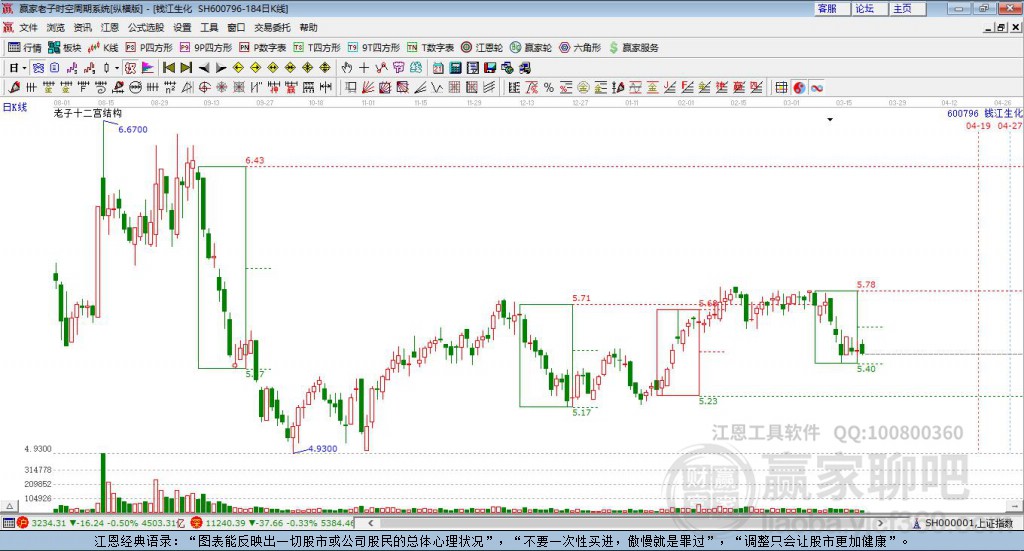Open the 文件 menu

click(29, 27)
